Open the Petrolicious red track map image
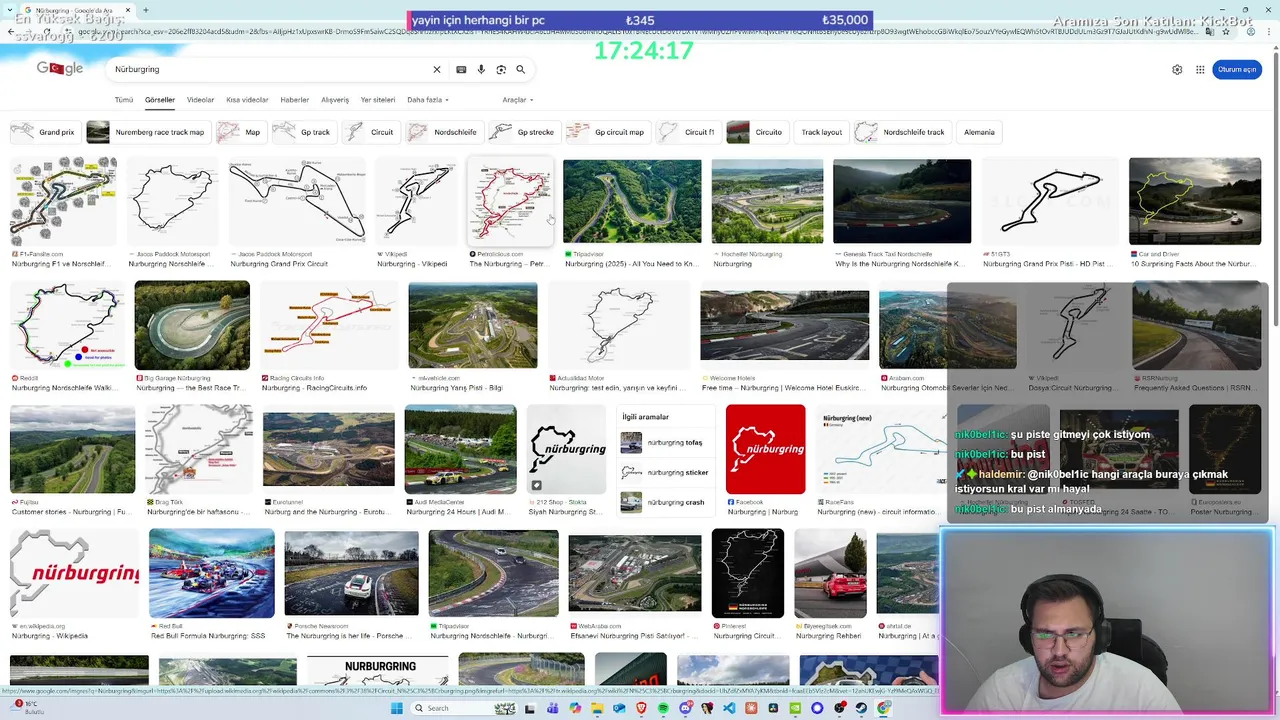Viewport: 1280px width, 720px height. click(x=510, y=201)
